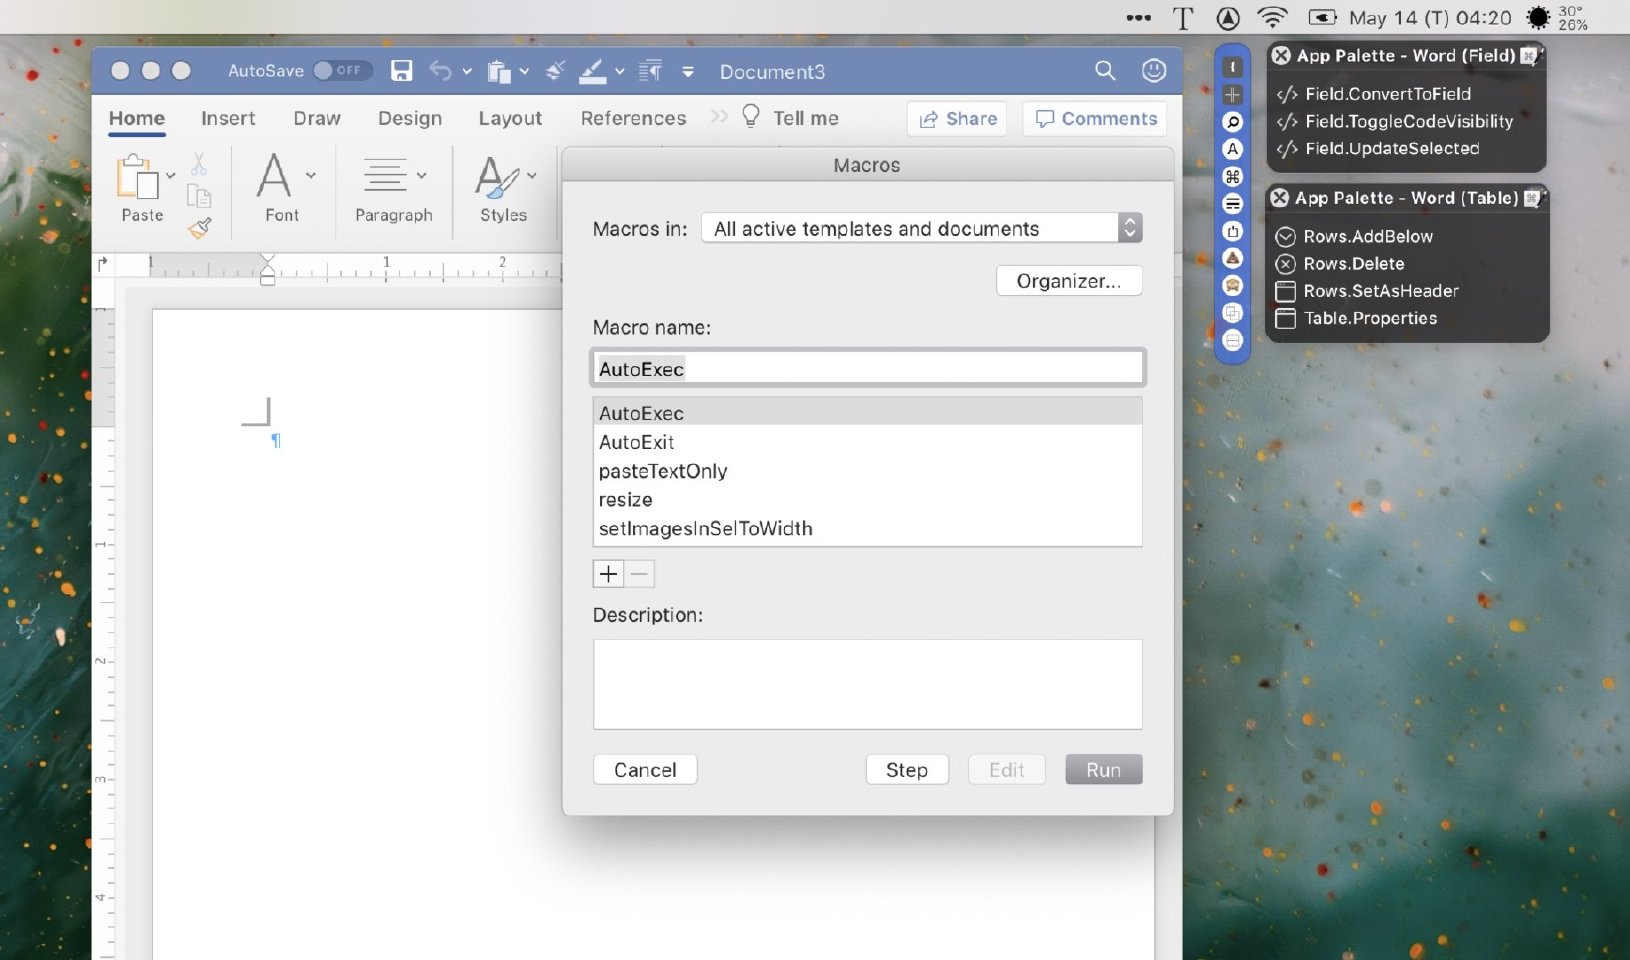Click the command-key icon in the blue palette strip
Viewport: 1630px width, 960px height.
1233,177
